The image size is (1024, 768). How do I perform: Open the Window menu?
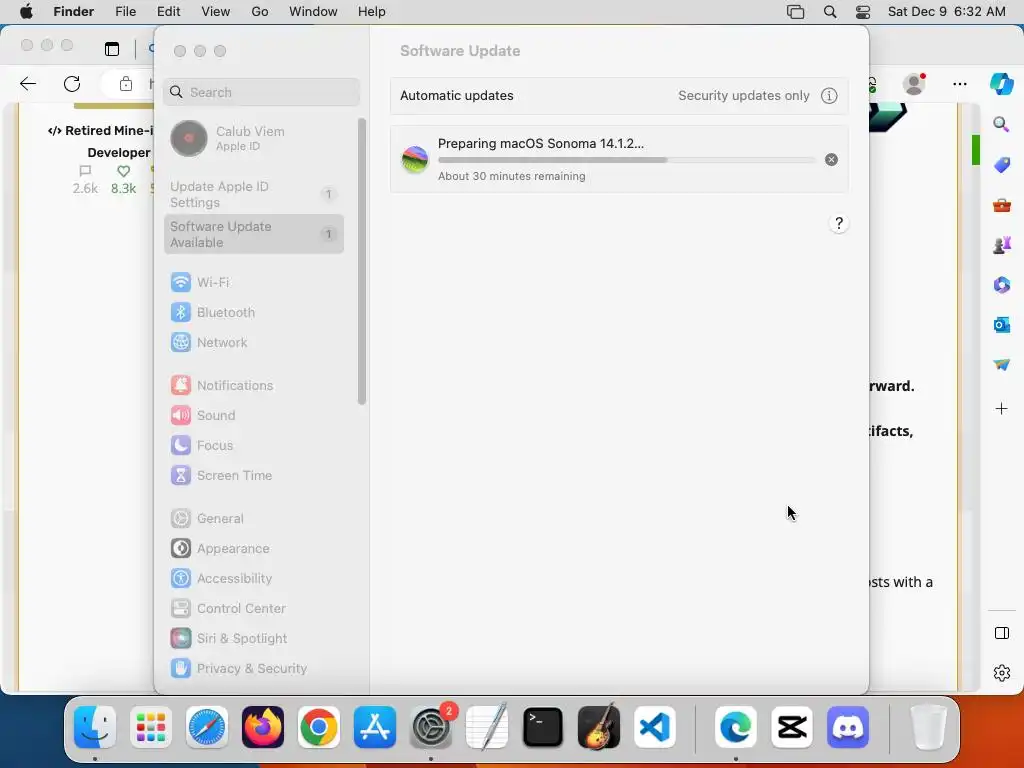[x=313, y=12]
